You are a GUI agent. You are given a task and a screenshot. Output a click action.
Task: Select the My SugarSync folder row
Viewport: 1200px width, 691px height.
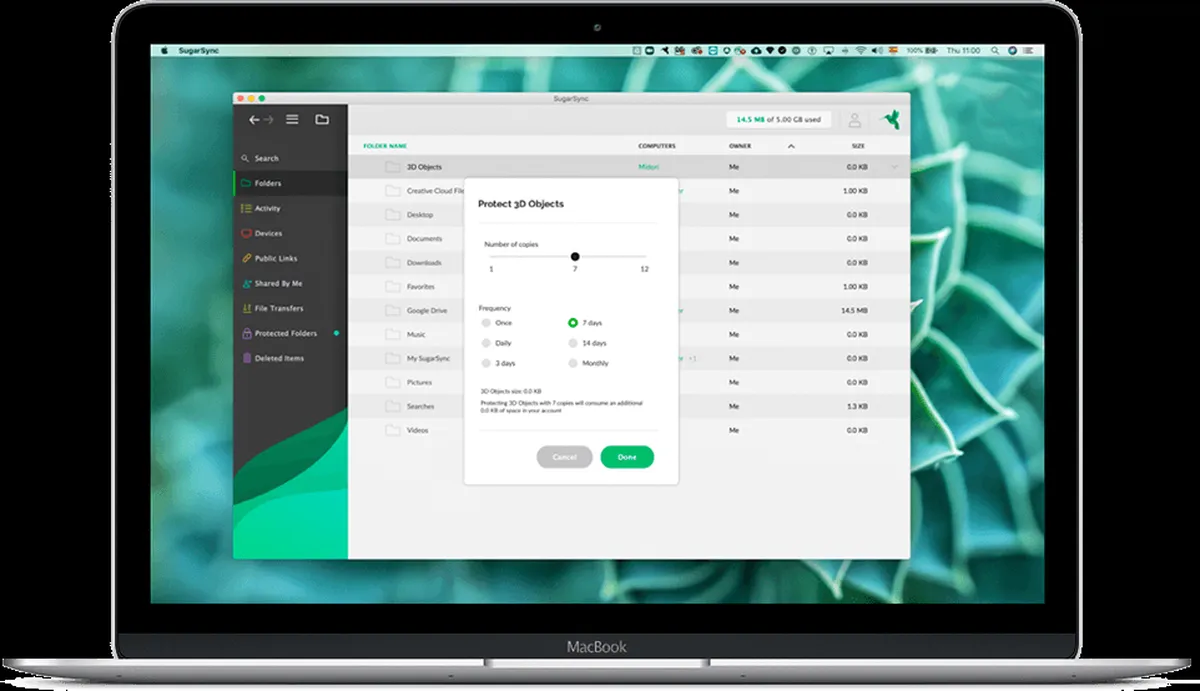coord(629,358)
